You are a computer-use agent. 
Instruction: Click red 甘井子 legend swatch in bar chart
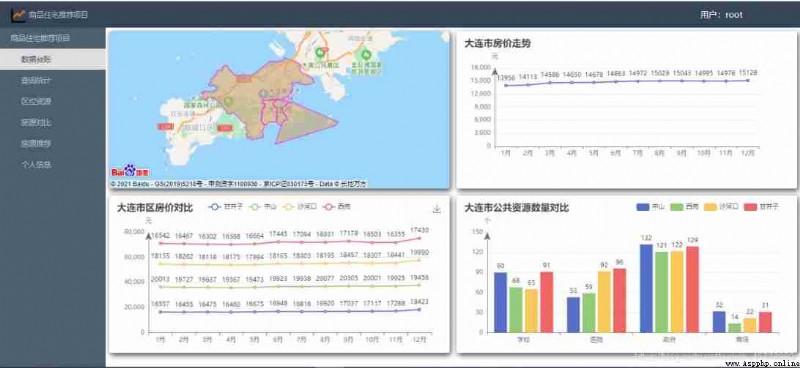[751, 207]
